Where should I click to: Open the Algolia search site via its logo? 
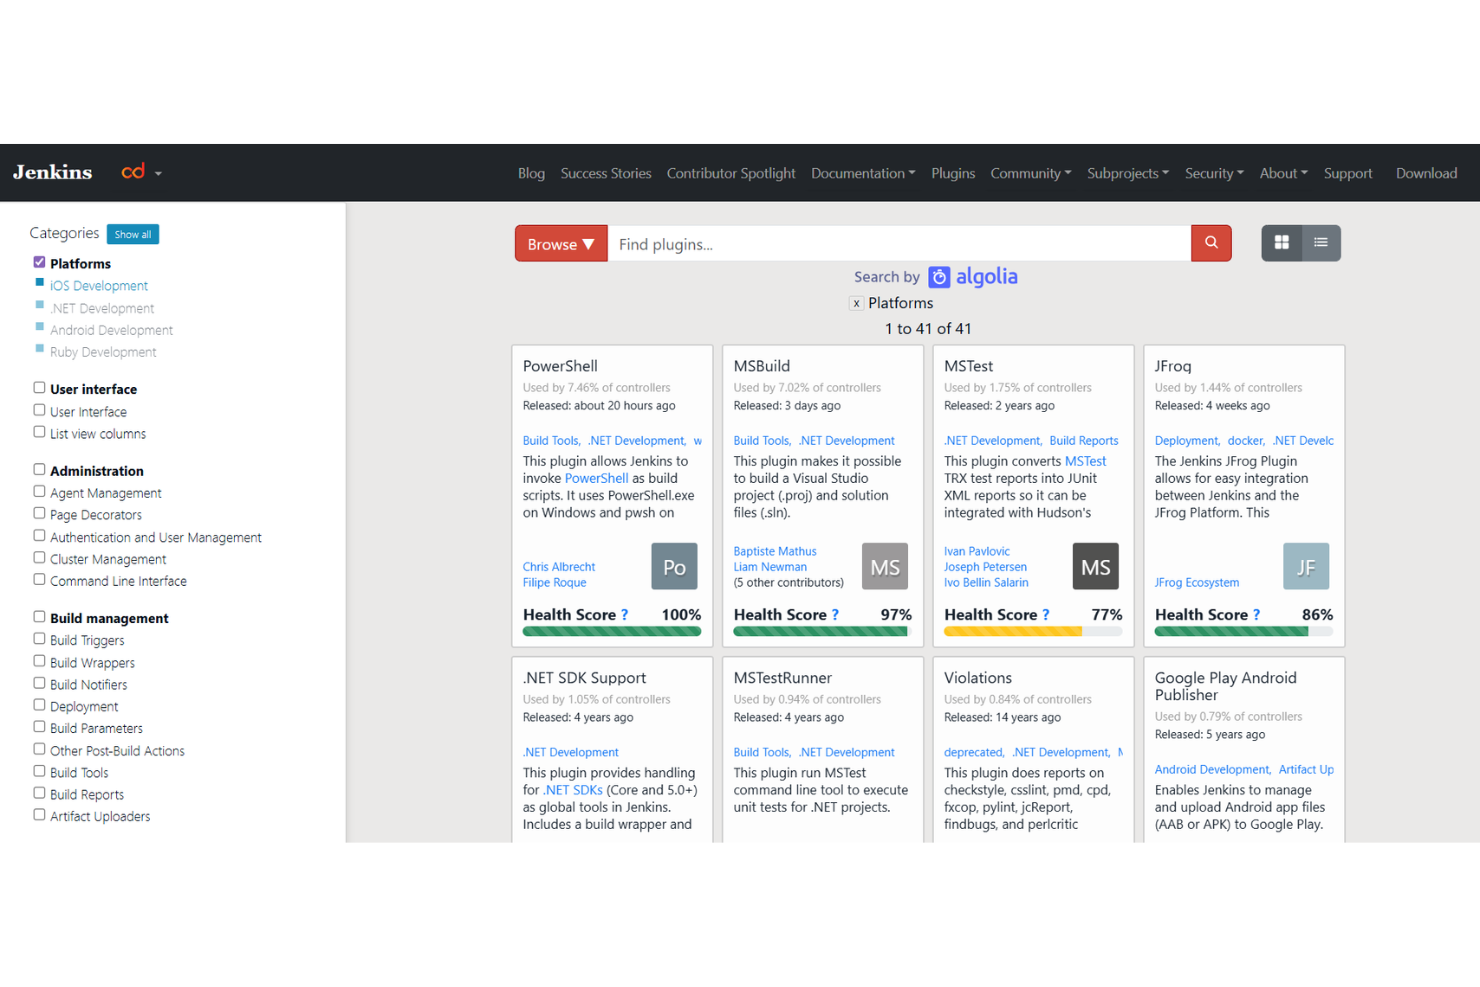(972, 277)
